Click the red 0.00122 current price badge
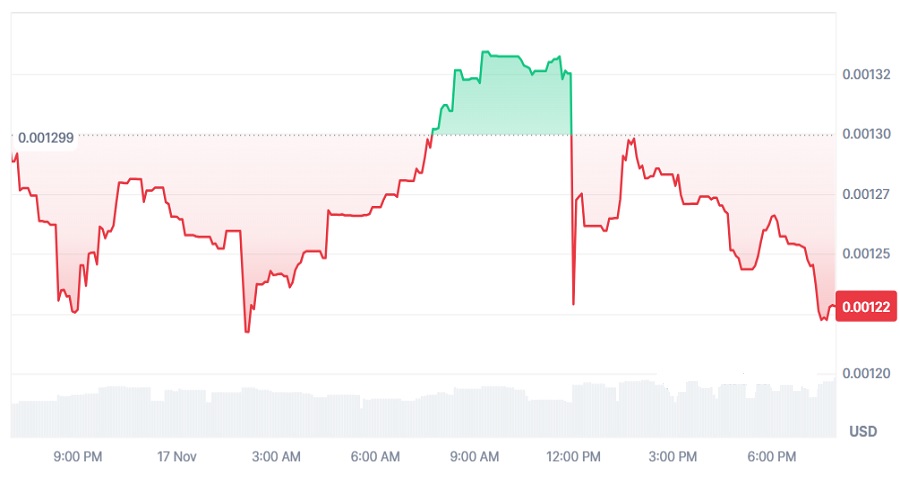Viewport: 900px width, 500px height. pos(866,307)
